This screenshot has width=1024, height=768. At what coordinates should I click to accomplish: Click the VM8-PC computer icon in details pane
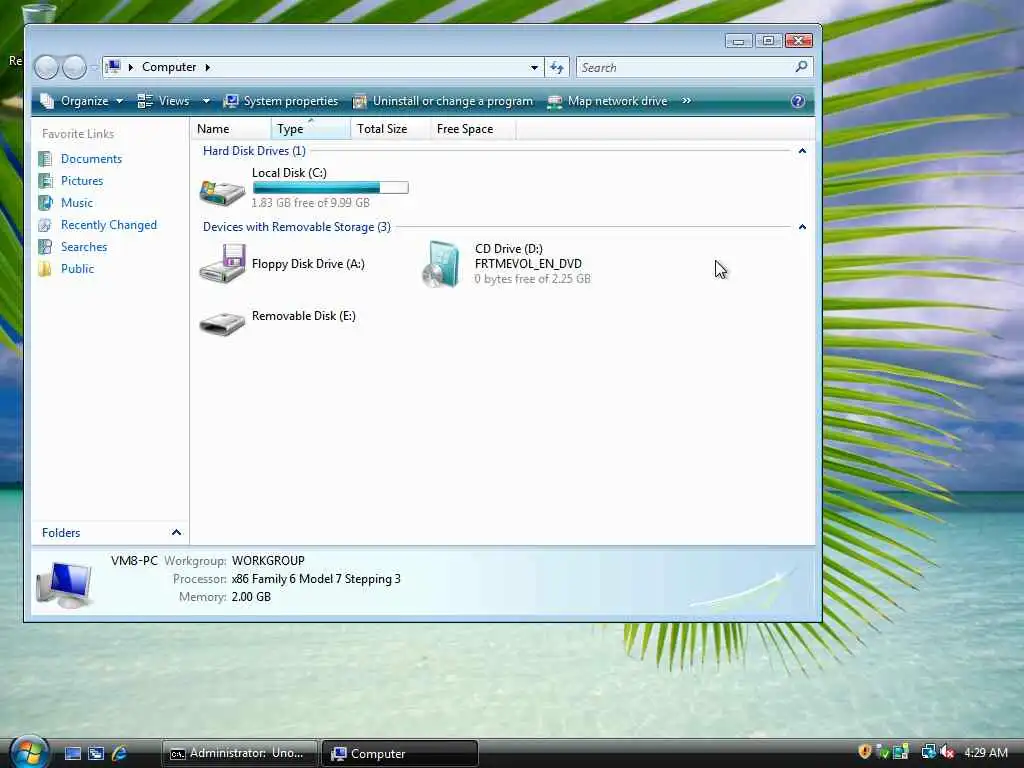coord(64,584)
